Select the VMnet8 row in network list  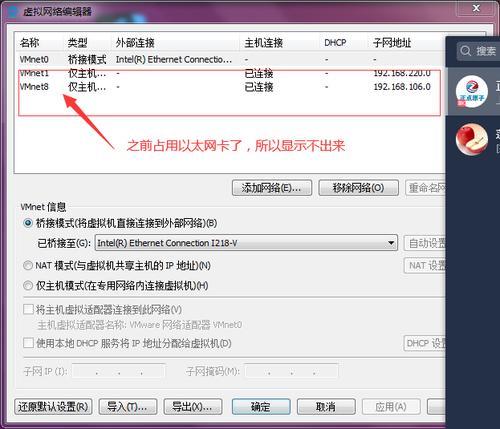230,87
